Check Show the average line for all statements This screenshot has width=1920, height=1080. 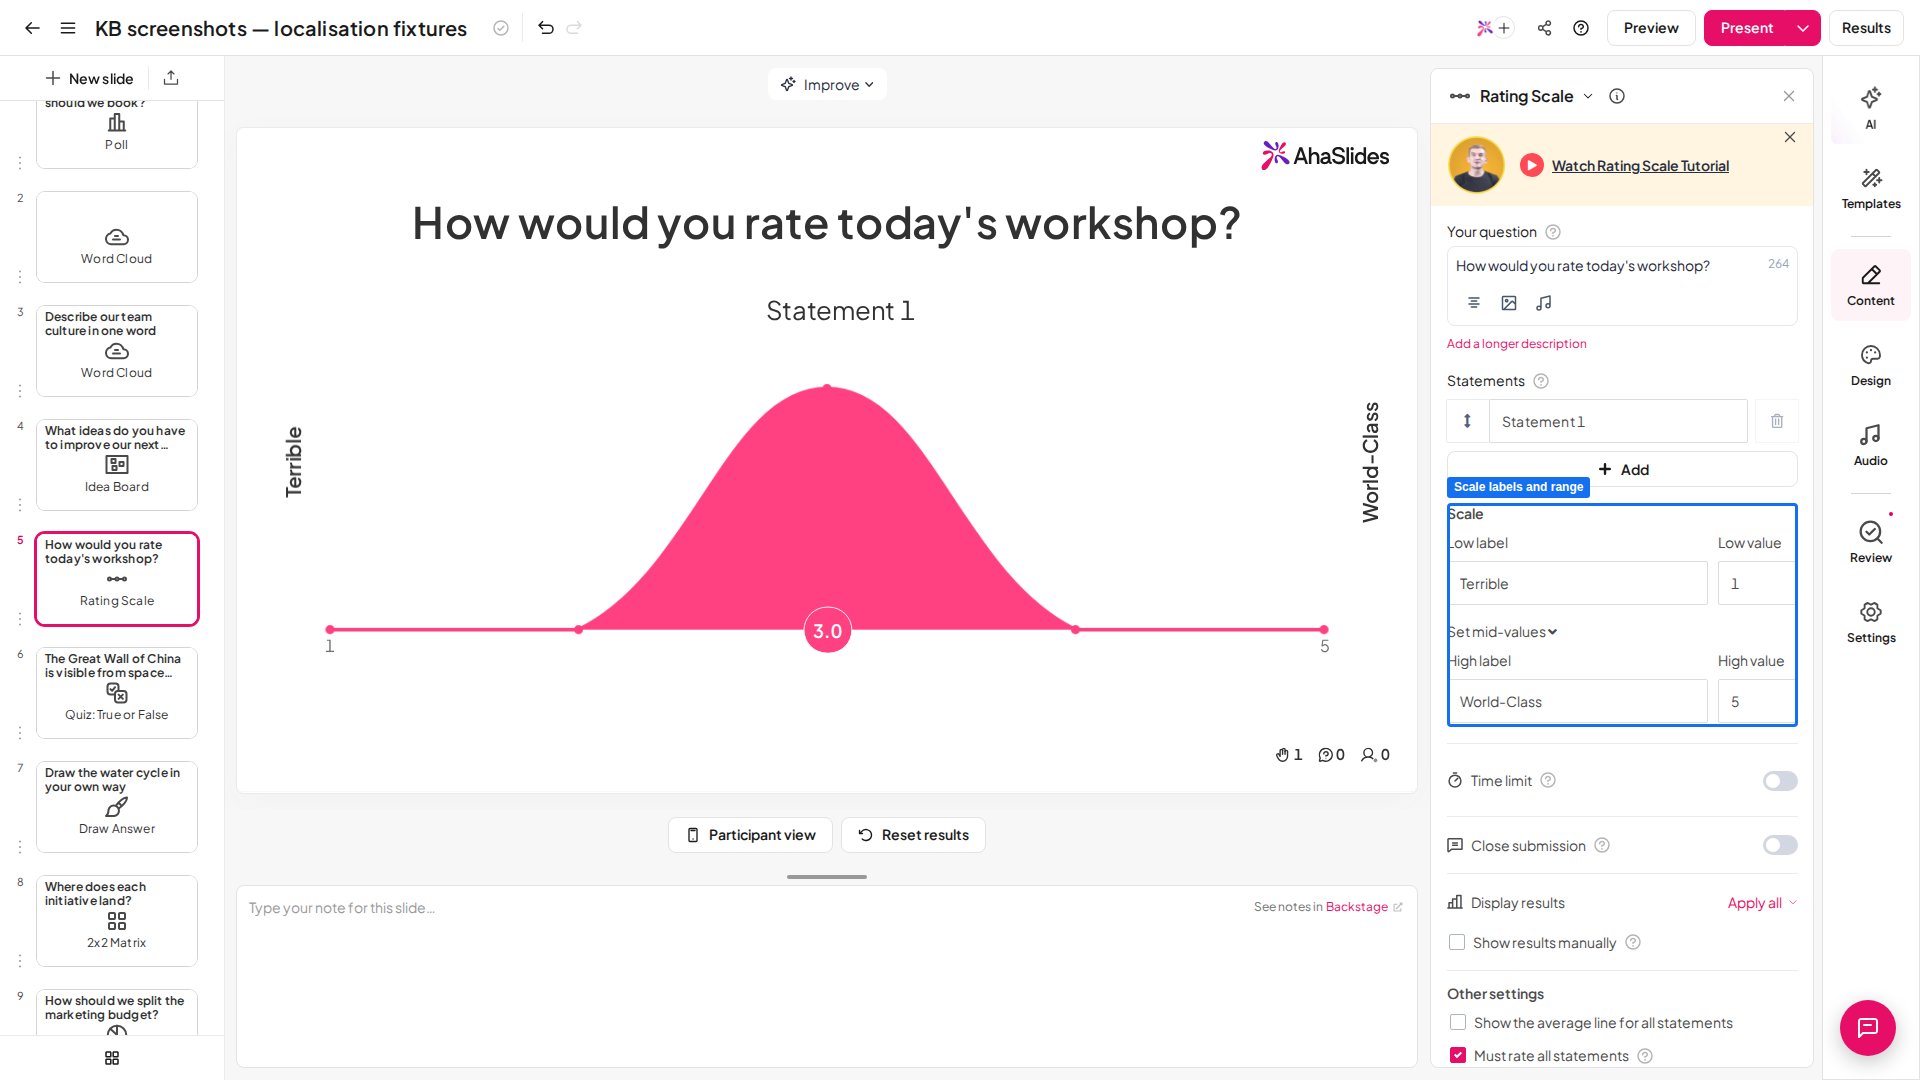[x=1458, y=1023]
